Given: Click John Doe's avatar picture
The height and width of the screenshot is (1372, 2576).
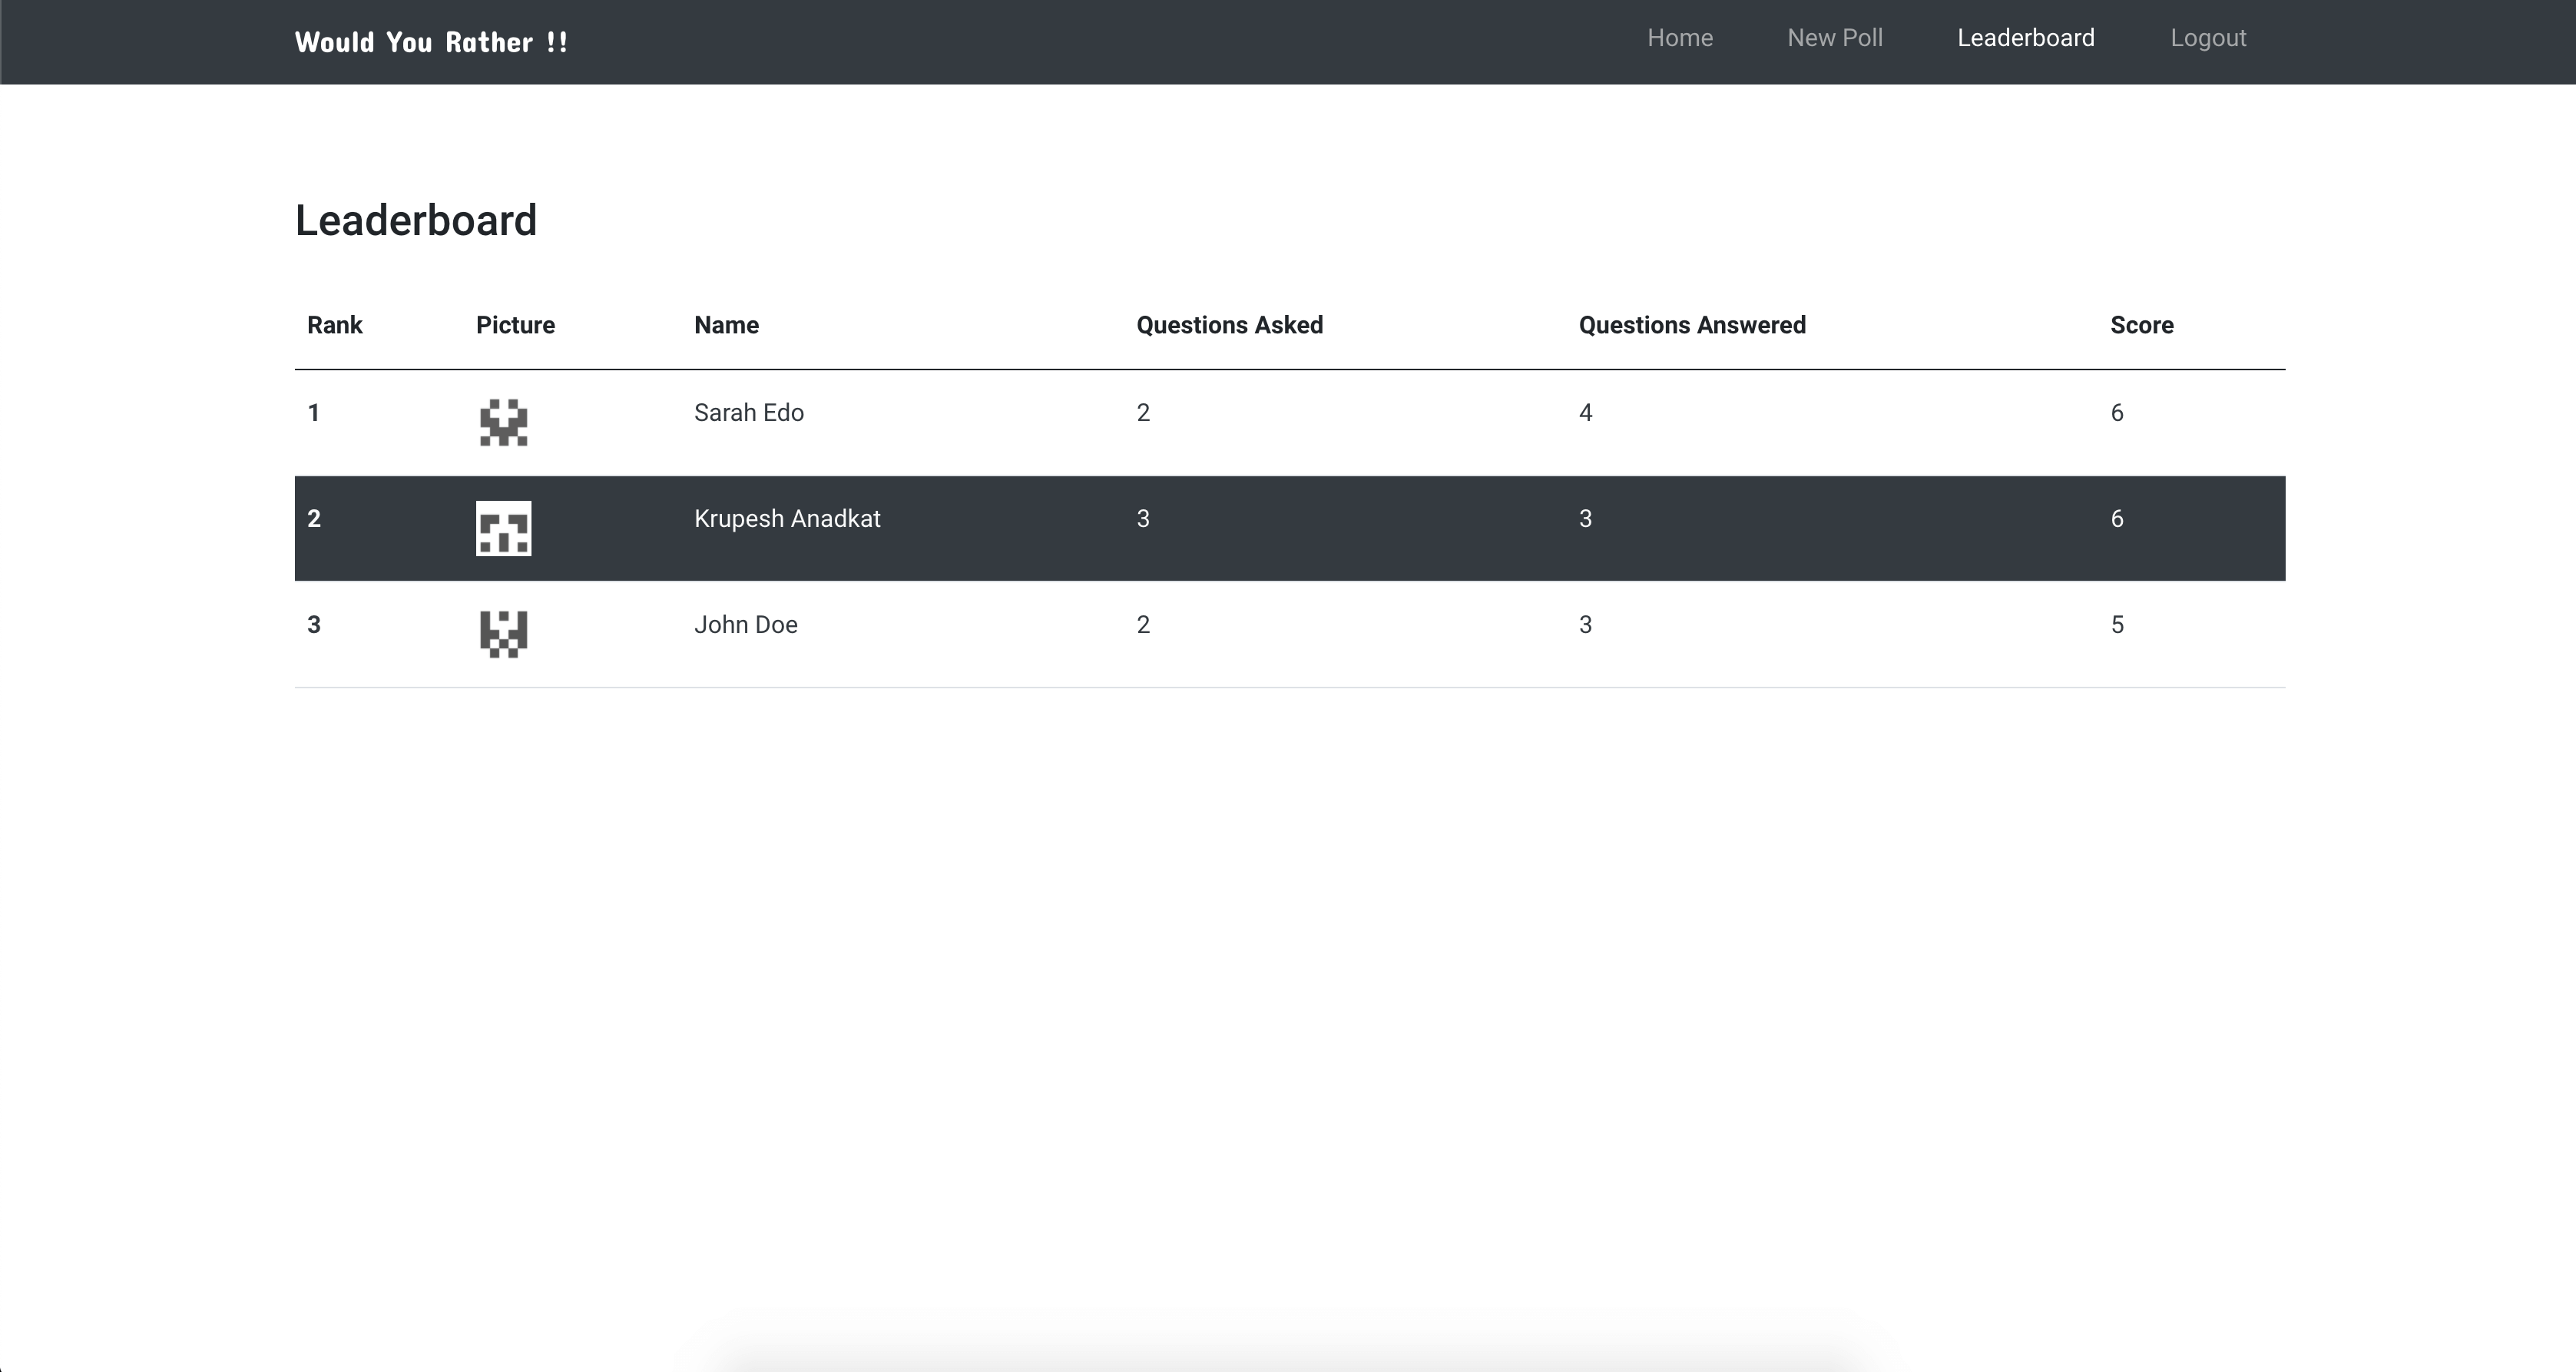Looking at the screenshot, I should 503,634.
